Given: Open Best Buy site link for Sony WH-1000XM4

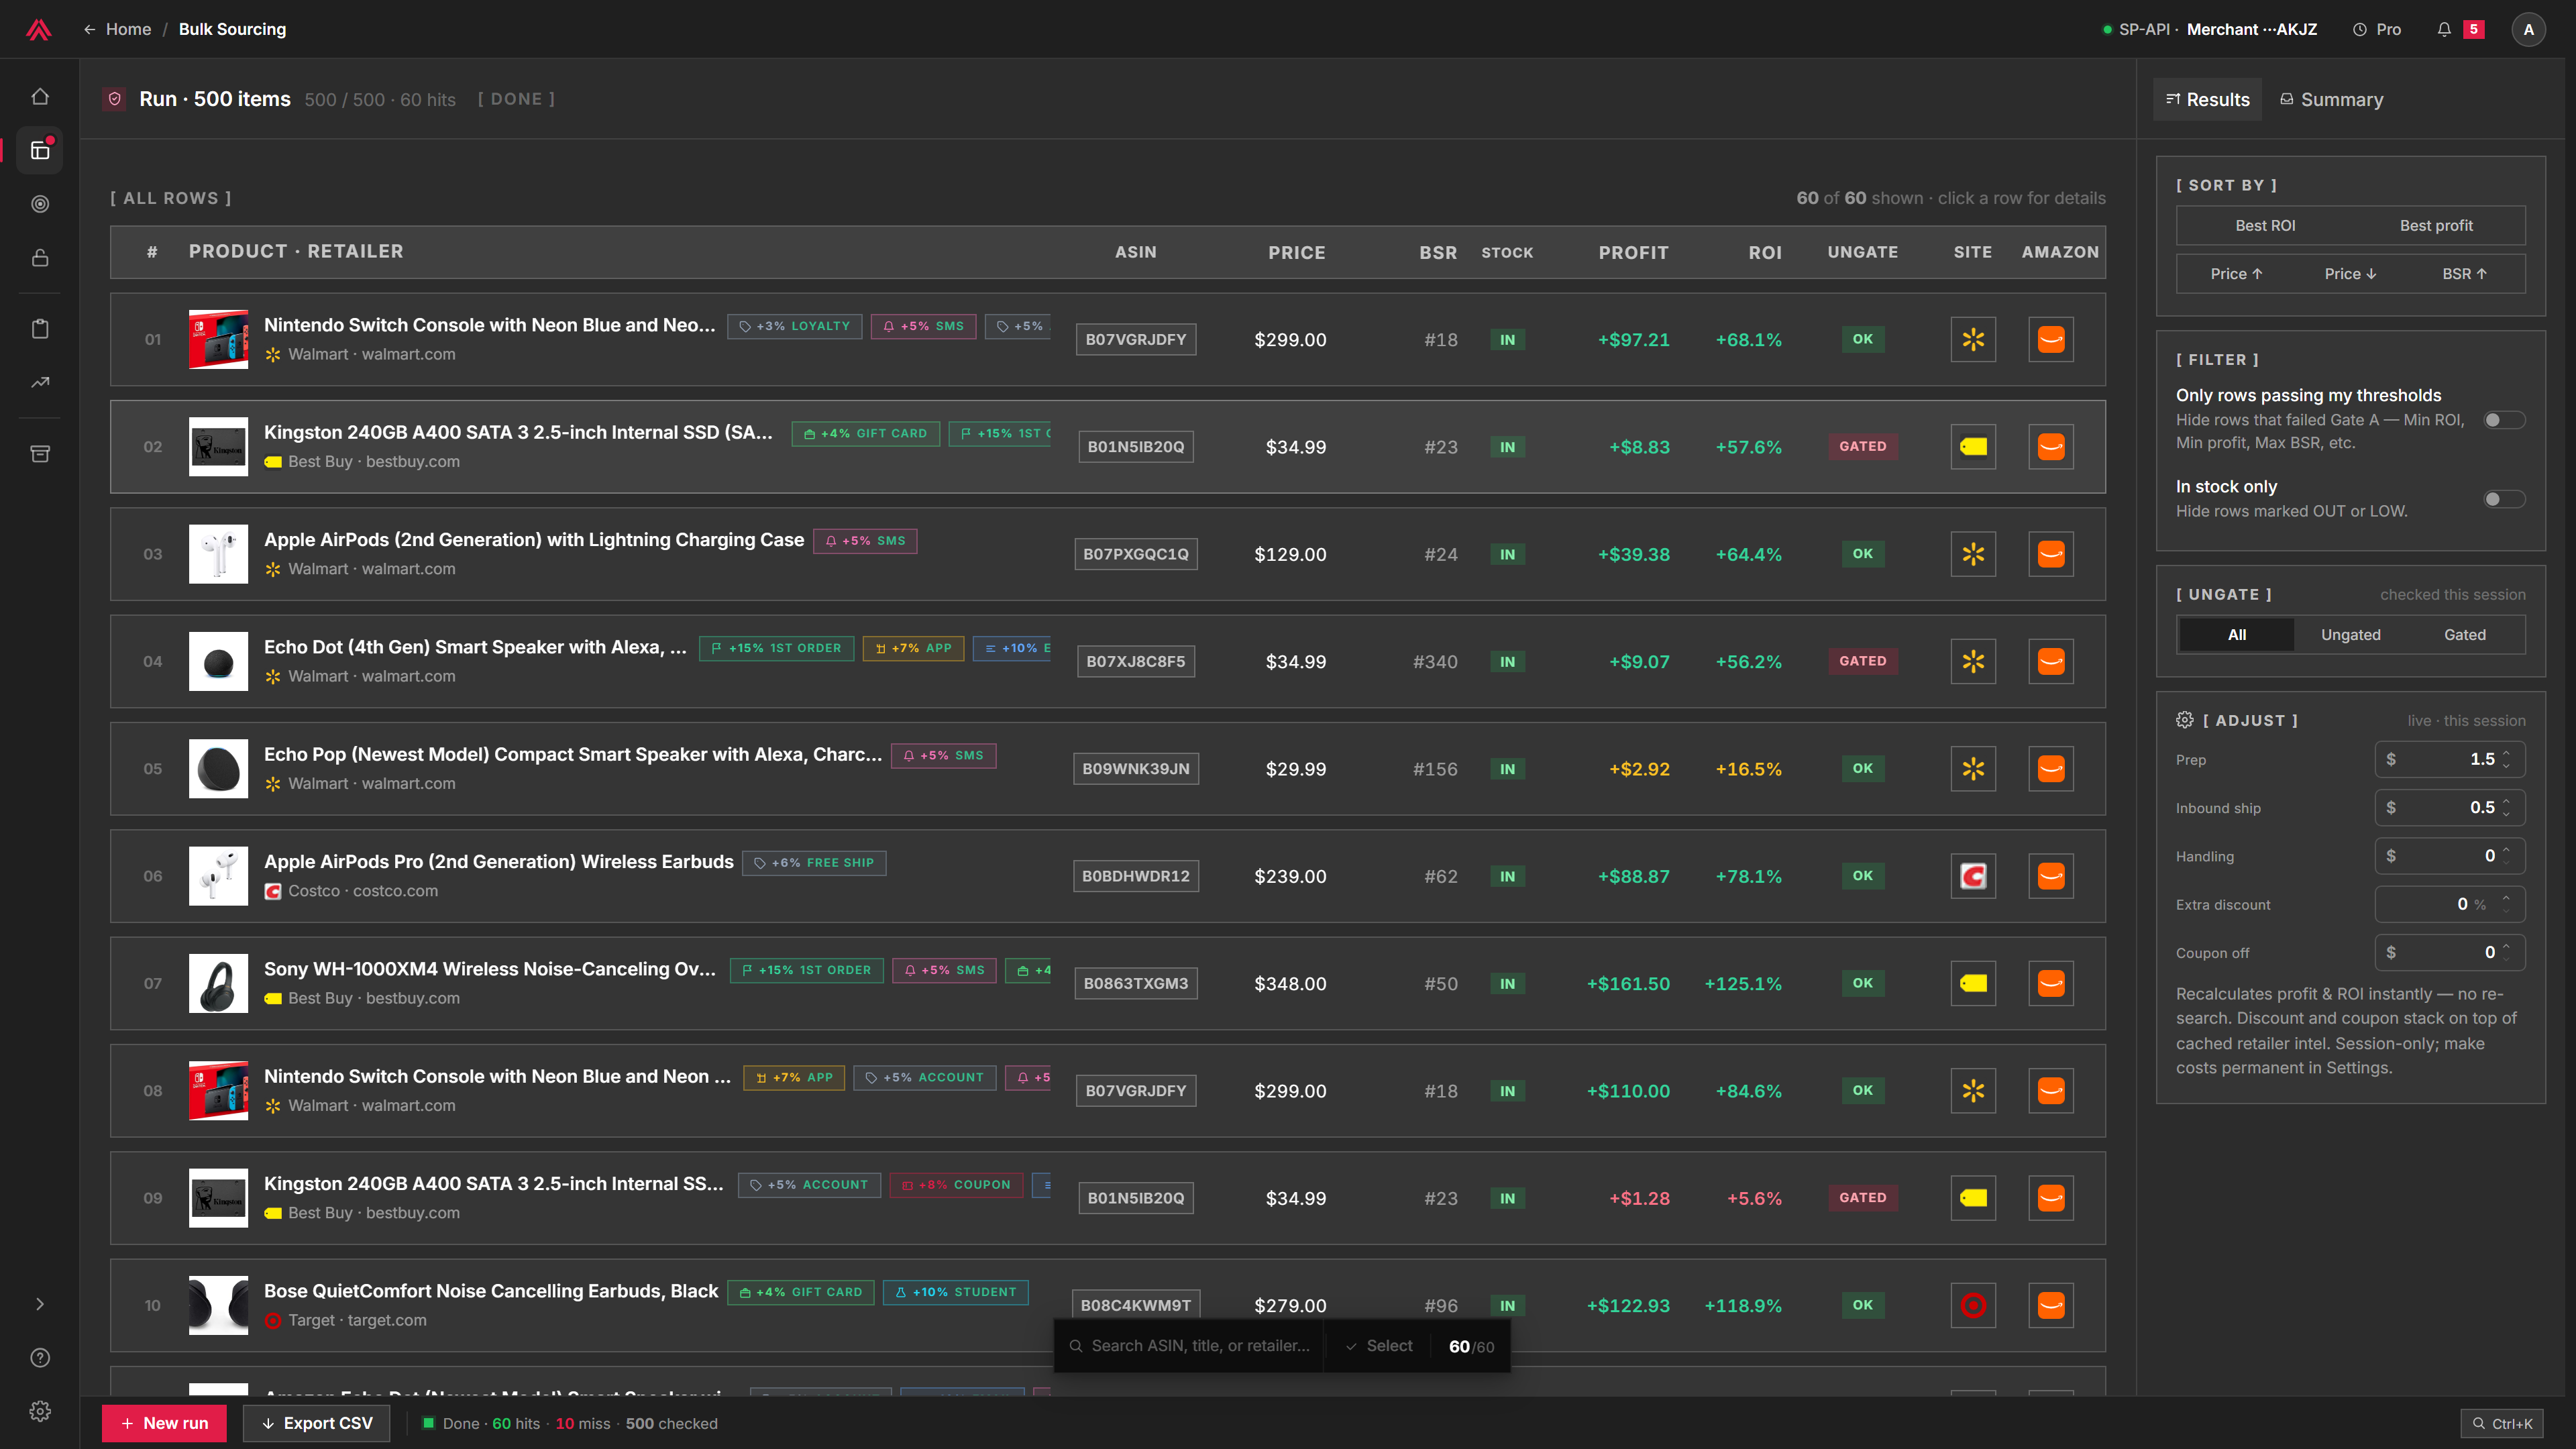Looking at the screenshot, I should click(x=1973, y=984).
